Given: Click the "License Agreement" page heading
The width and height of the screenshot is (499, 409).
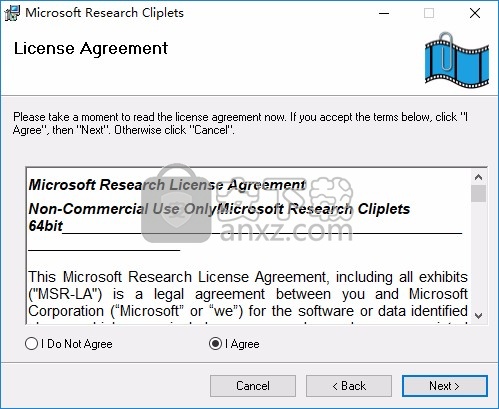Looking at the screenshot, I should (91, 48).
